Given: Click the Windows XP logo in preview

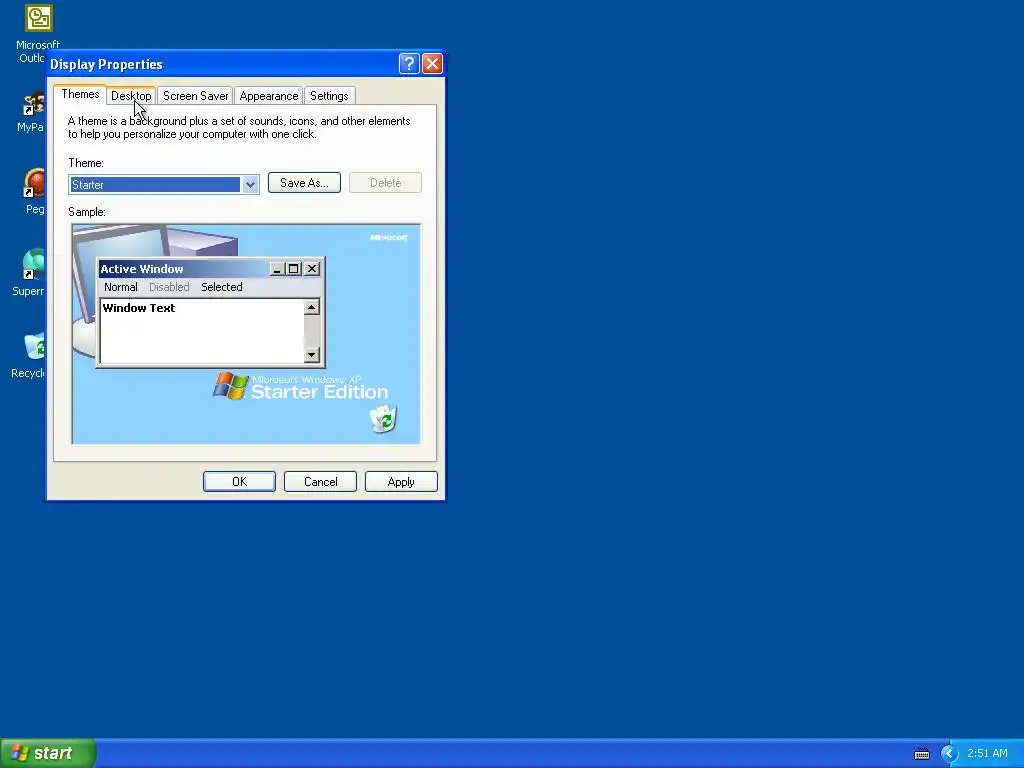Looking at the screenshot, I should [x=231, y=386].
